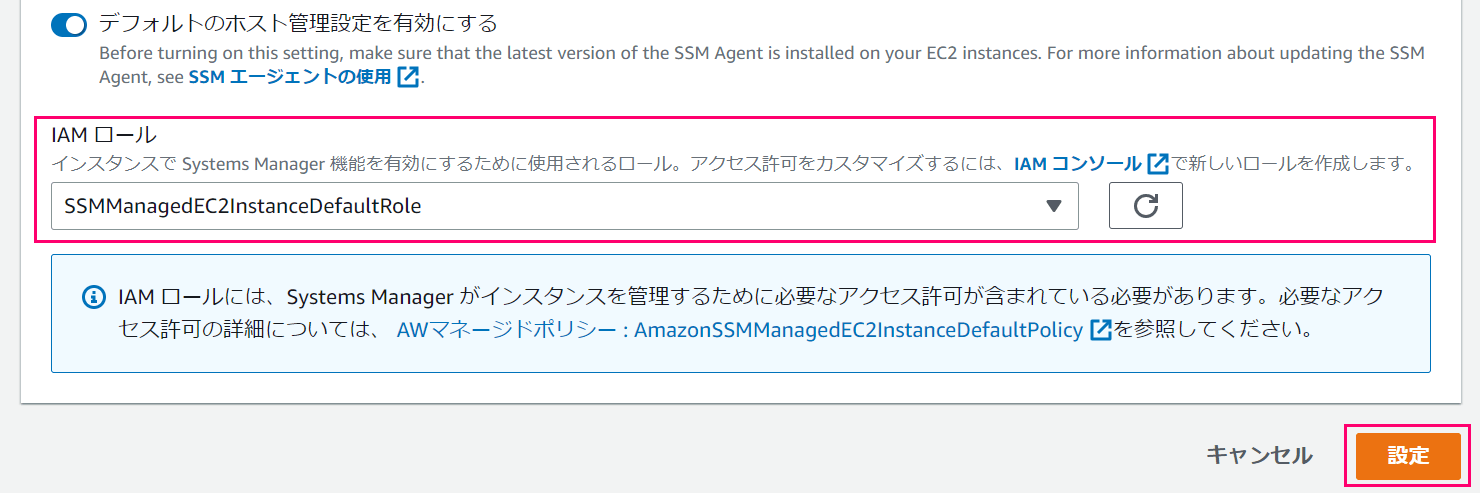Image resolution: width=1480 pixels, height=493 pixels.
Task: Click the blue IAM role information notice box
Action: tap(741, 313)
